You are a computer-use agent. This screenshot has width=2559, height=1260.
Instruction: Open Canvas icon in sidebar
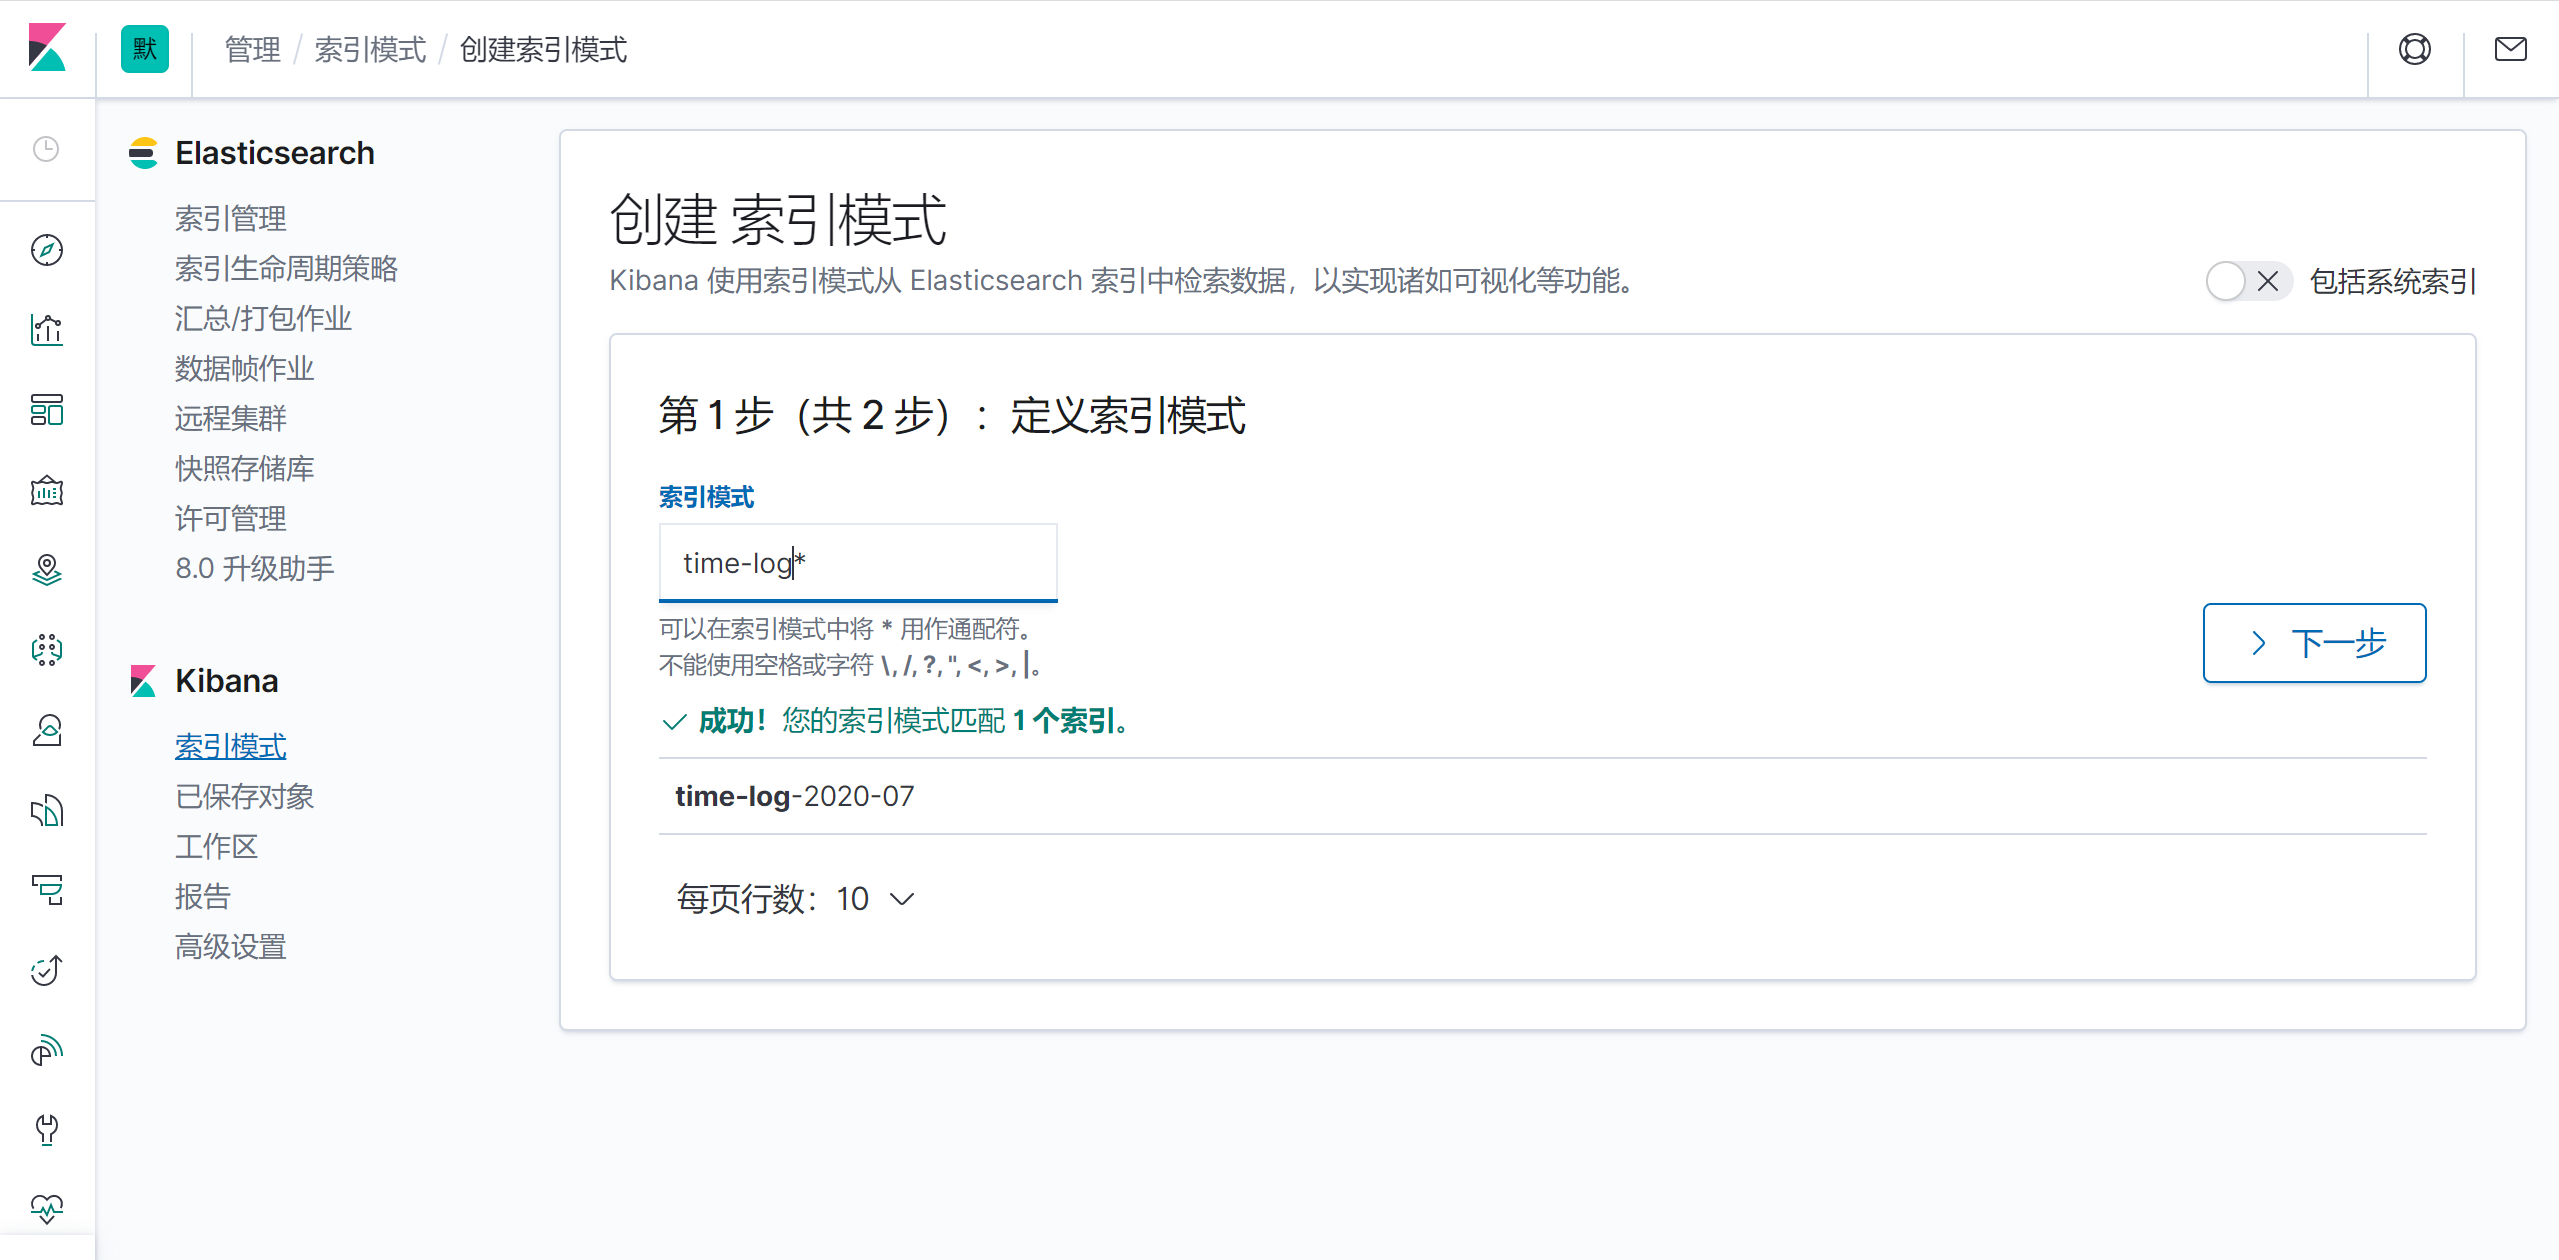[47, 490]
